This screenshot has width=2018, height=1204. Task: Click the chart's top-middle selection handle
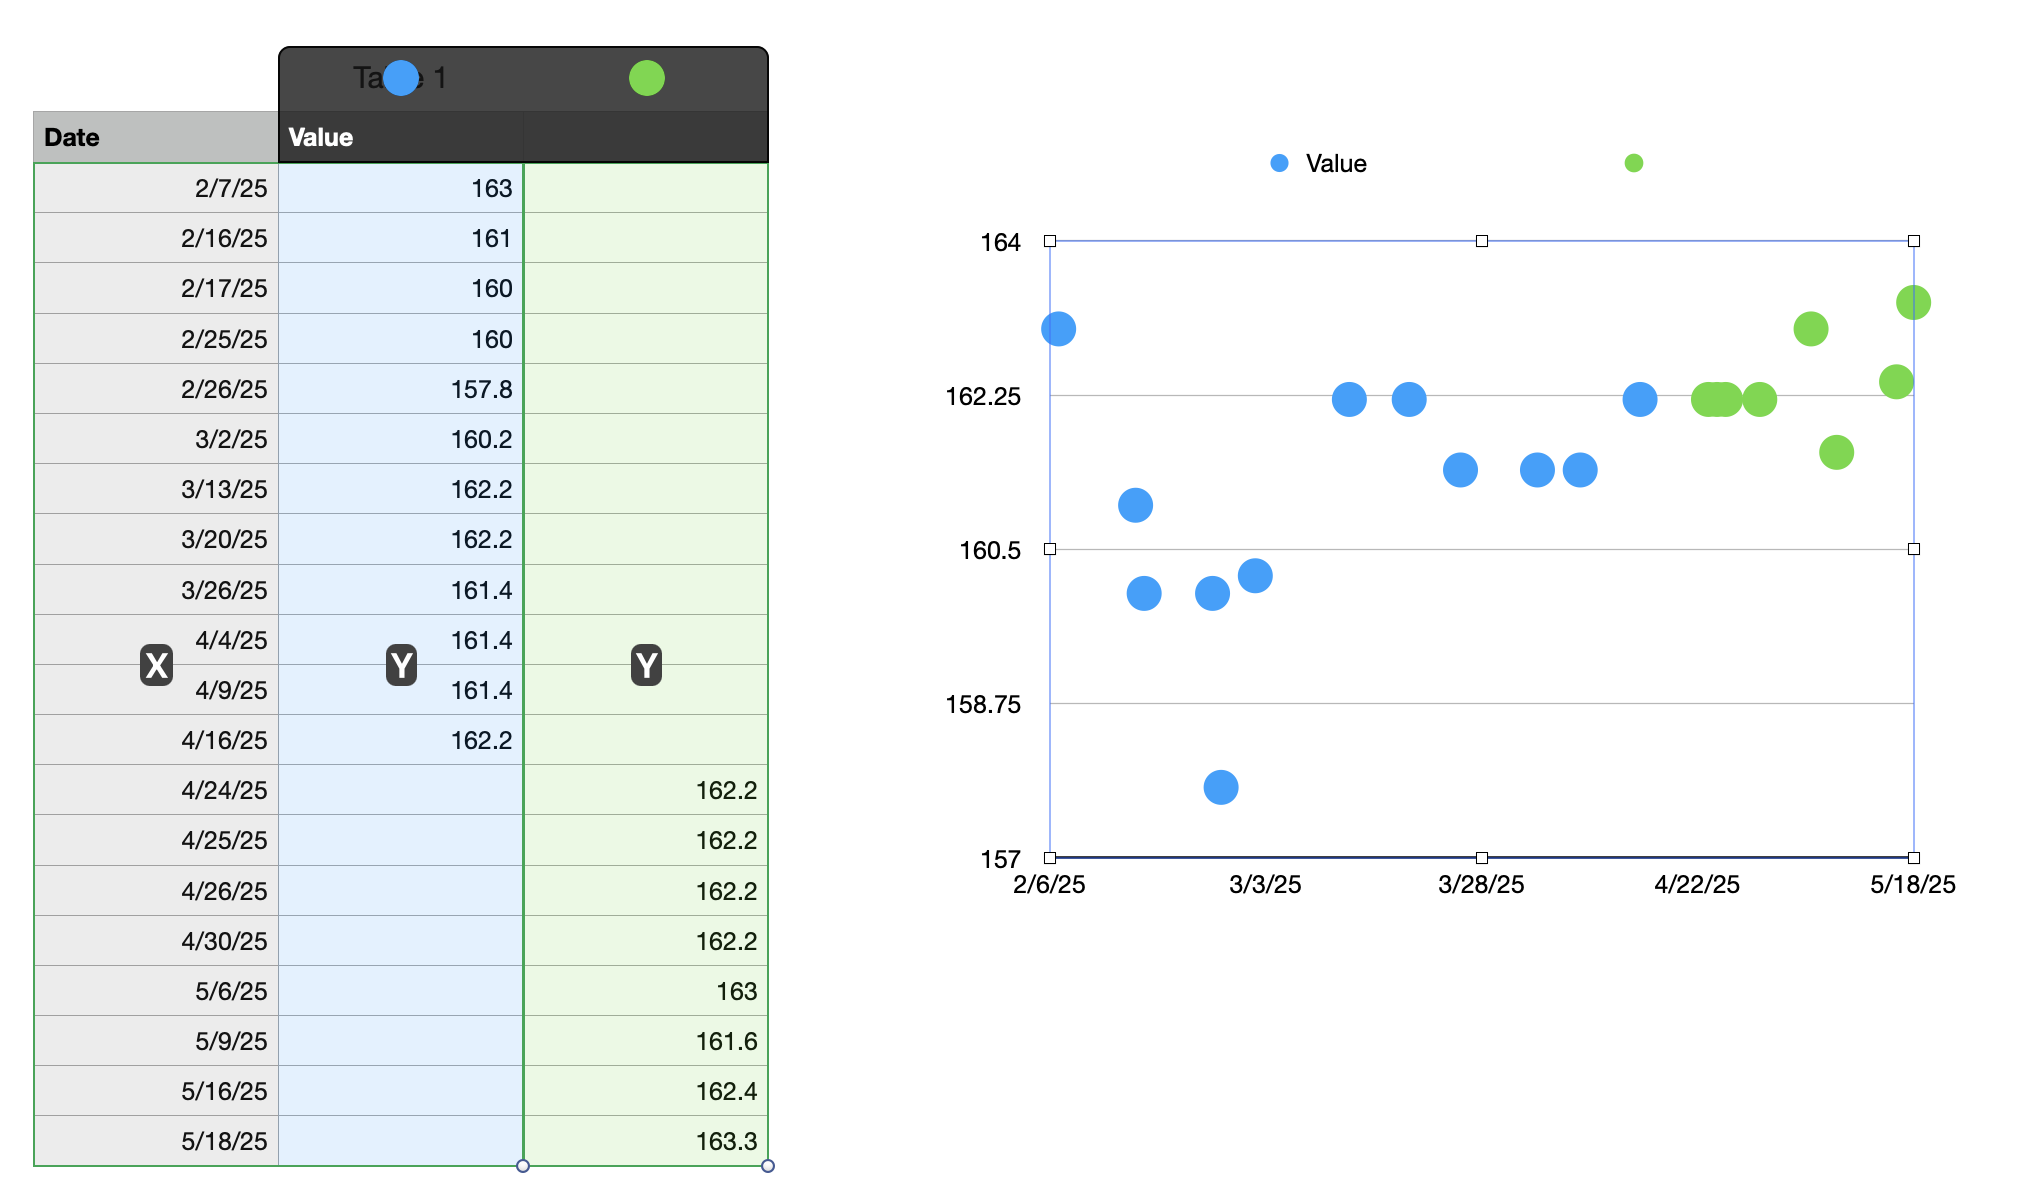pyautogui.click(x=1482, y=241)
